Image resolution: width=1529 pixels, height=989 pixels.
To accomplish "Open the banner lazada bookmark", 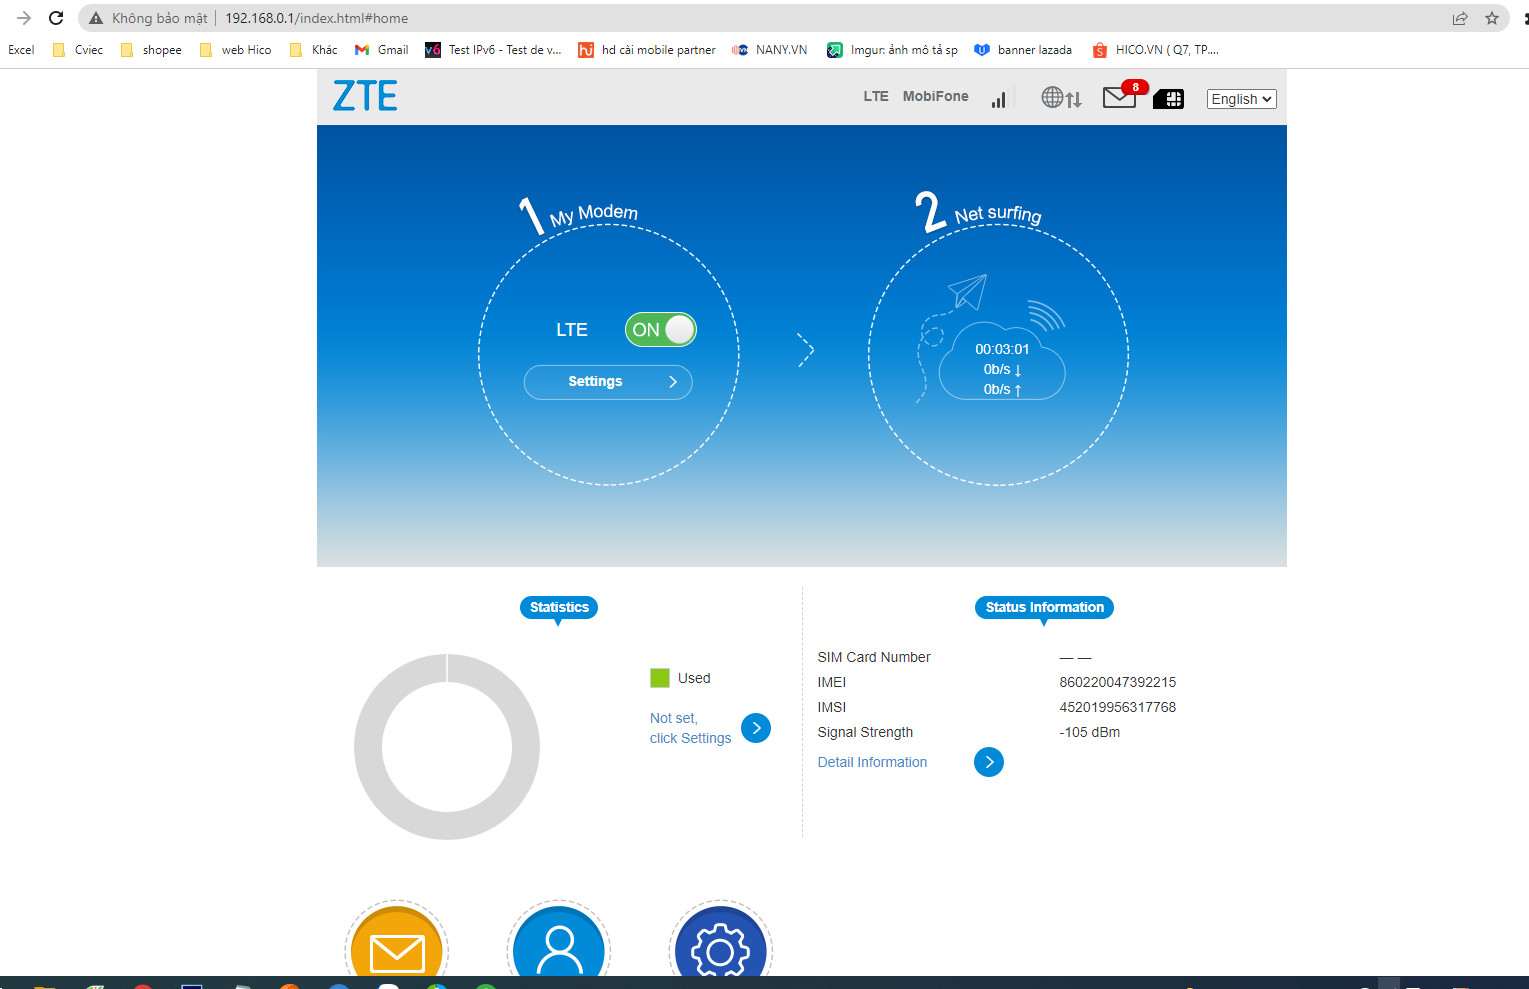I will click(1023, 50).
